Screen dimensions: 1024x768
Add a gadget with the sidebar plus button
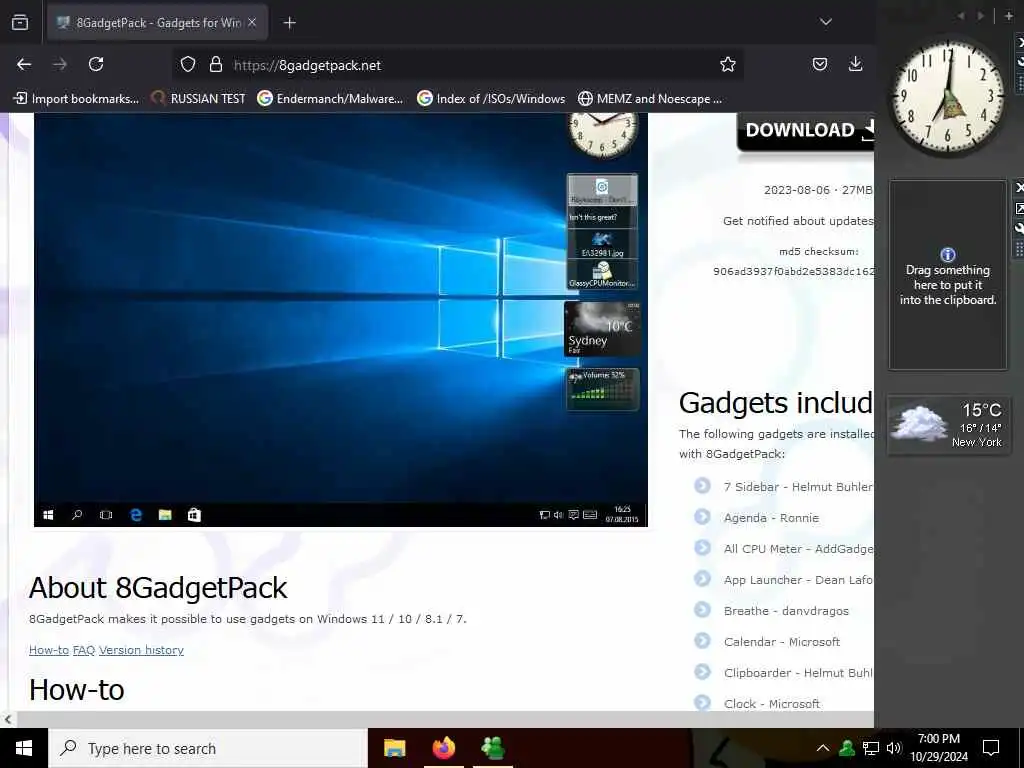pyautogui.click(x=1008, y=16)
